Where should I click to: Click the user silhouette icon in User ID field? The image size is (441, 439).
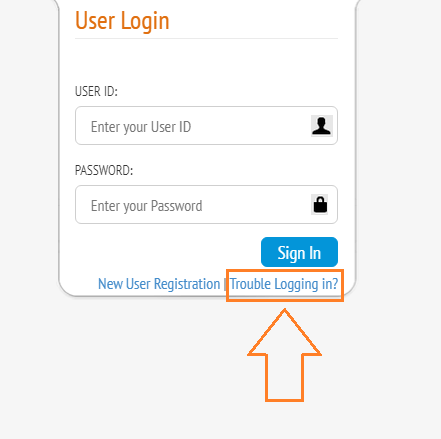point(322,126)
